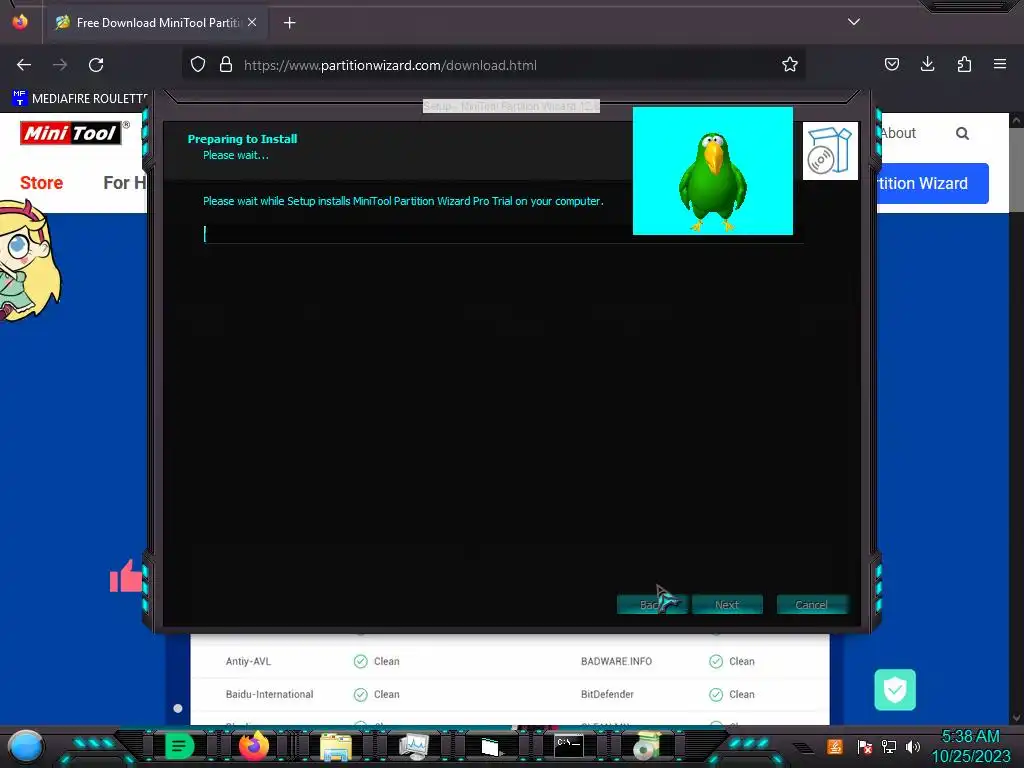Image resolution: width=1024 pixels, height=768 pixels.
Task: Open File Explorer from the taskbar
Action: tap(336, 747)
